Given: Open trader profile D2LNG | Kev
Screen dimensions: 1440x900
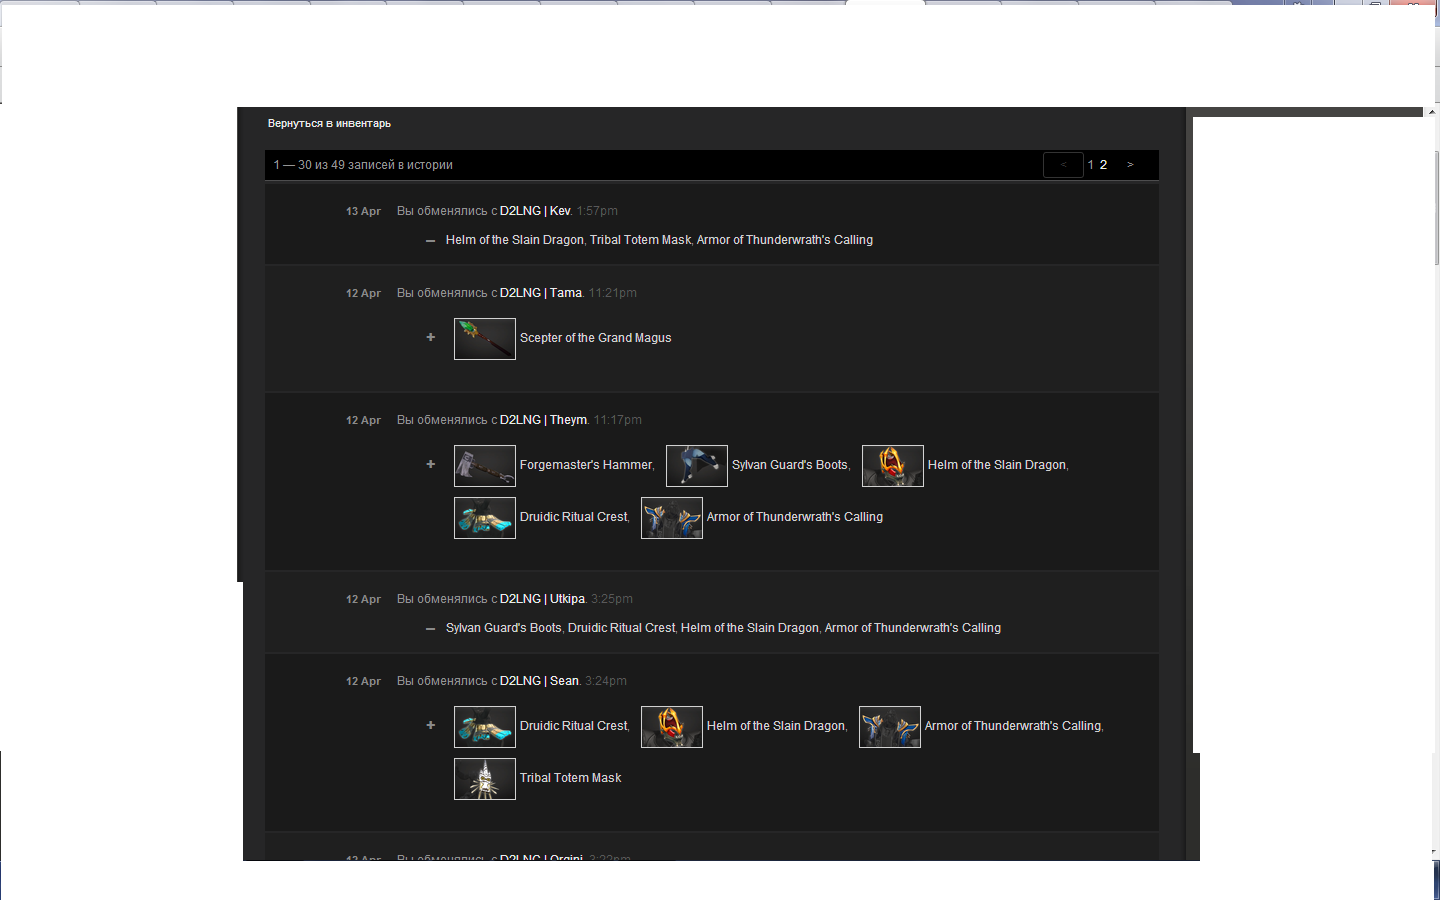Looking at the screenshot, I should pyautogui.click(x=535, y=211).
